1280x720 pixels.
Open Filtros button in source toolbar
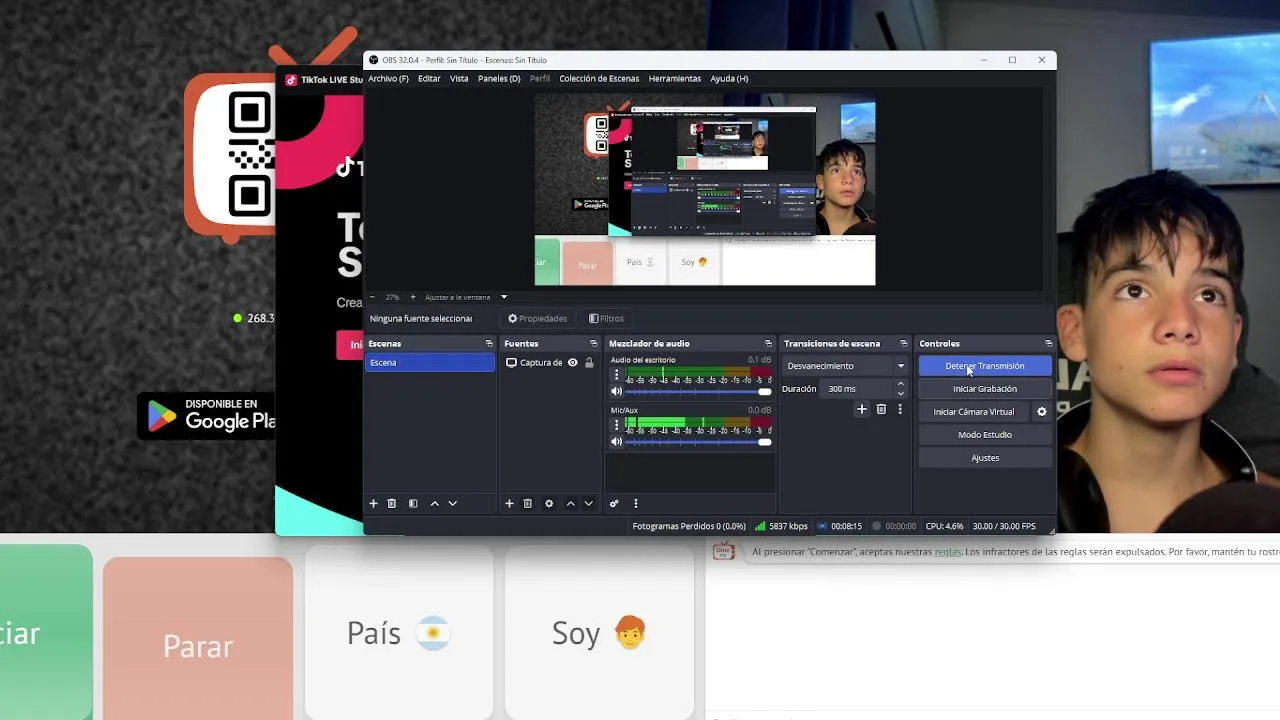[607, 319]
